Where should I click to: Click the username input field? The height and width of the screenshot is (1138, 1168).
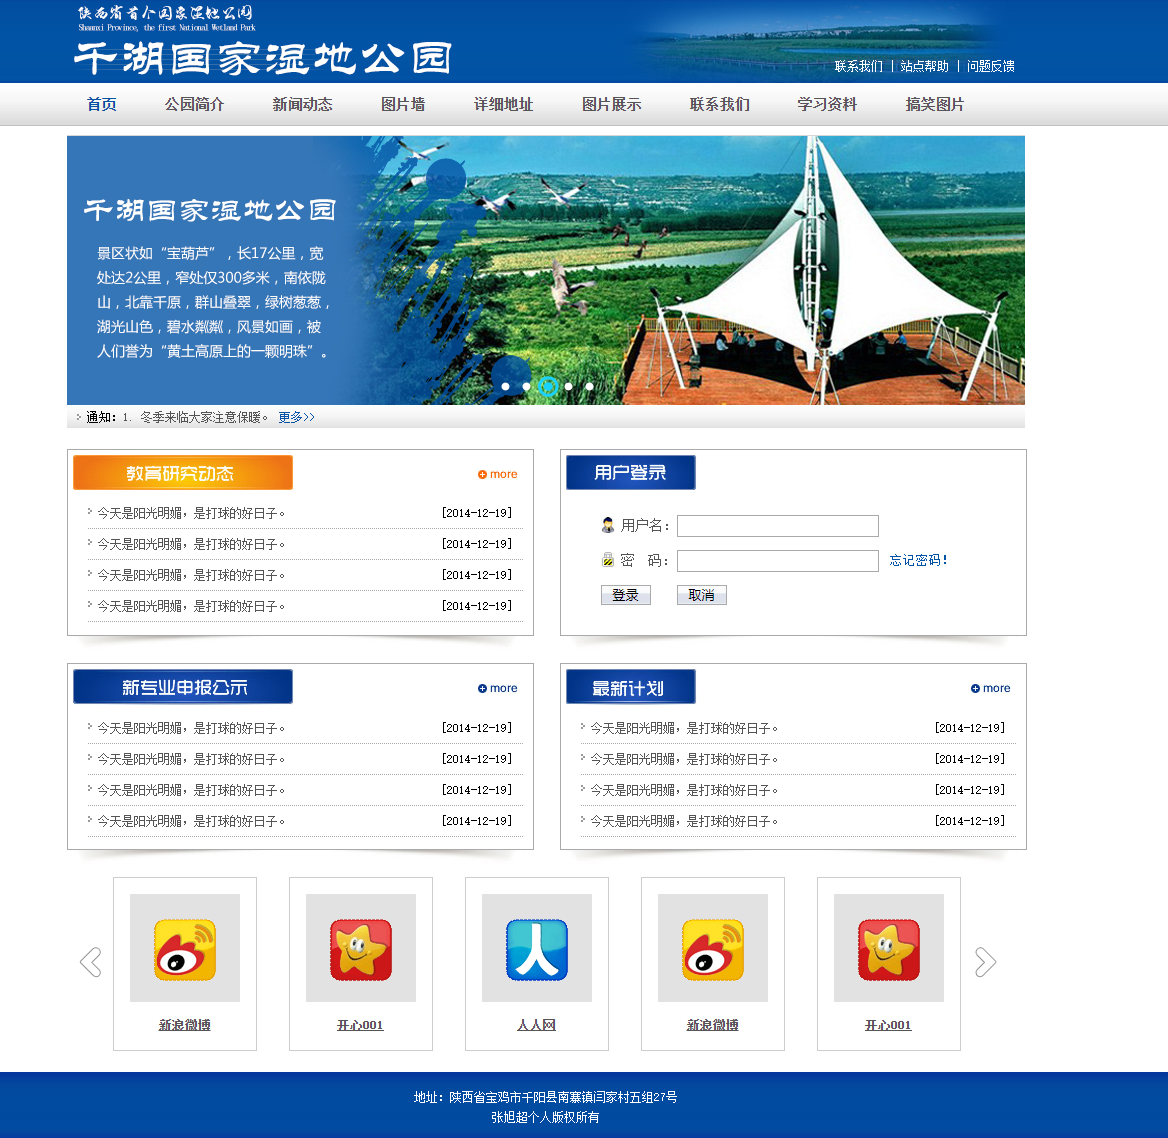click(777, 525)
